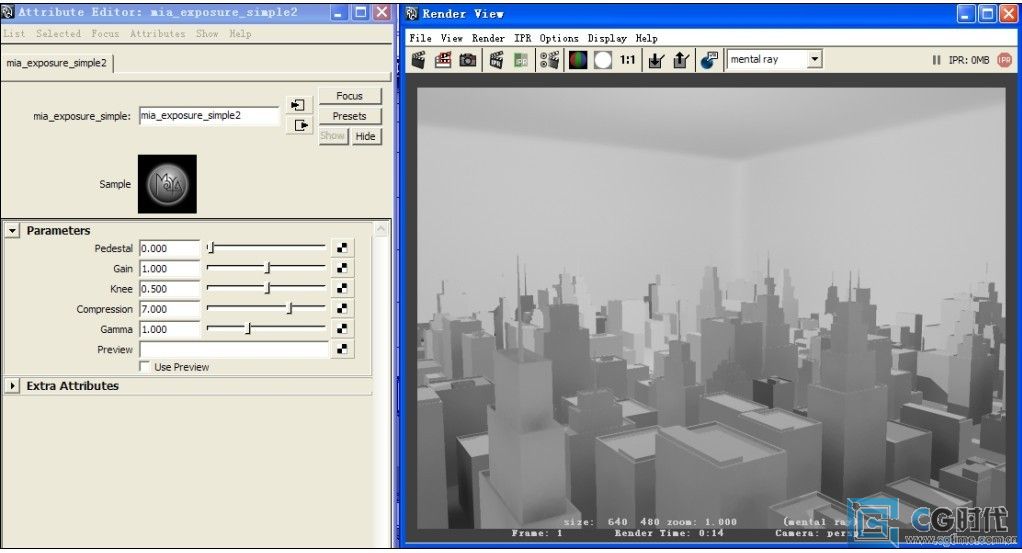Click the Compression slider handle
1022x553 pixels.
click(x=289, y=309)
